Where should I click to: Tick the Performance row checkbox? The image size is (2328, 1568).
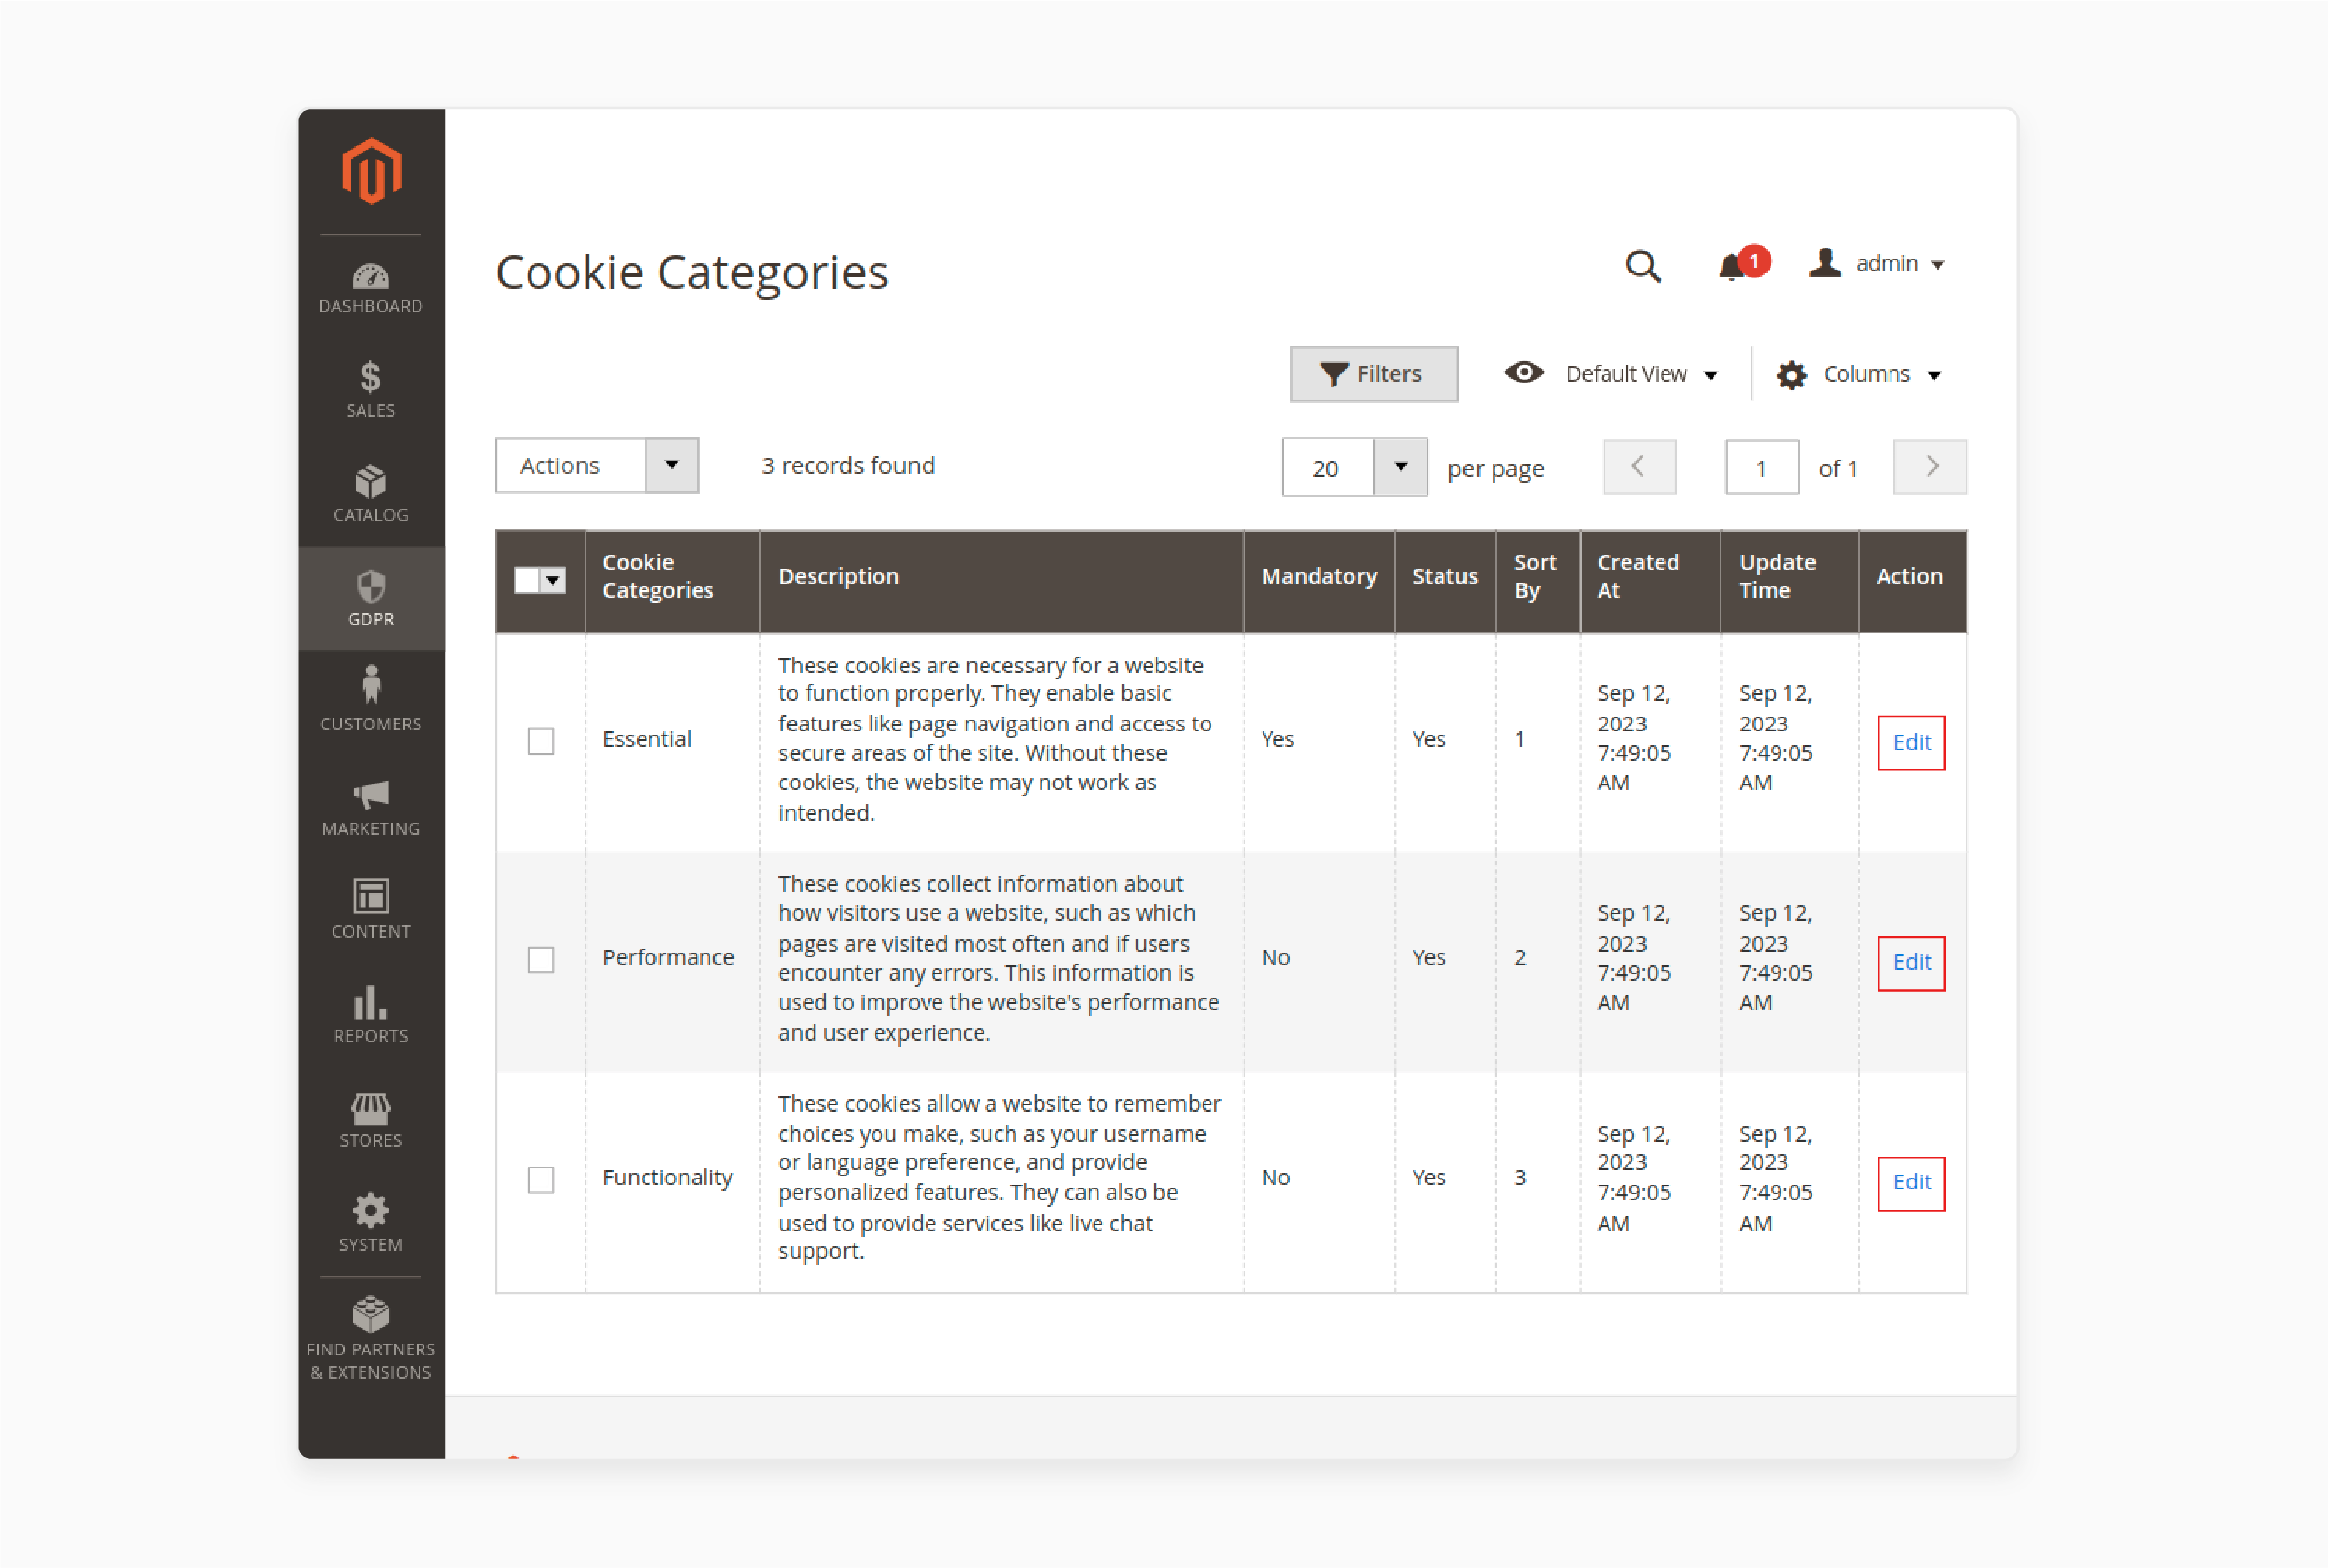coord(541,960)
